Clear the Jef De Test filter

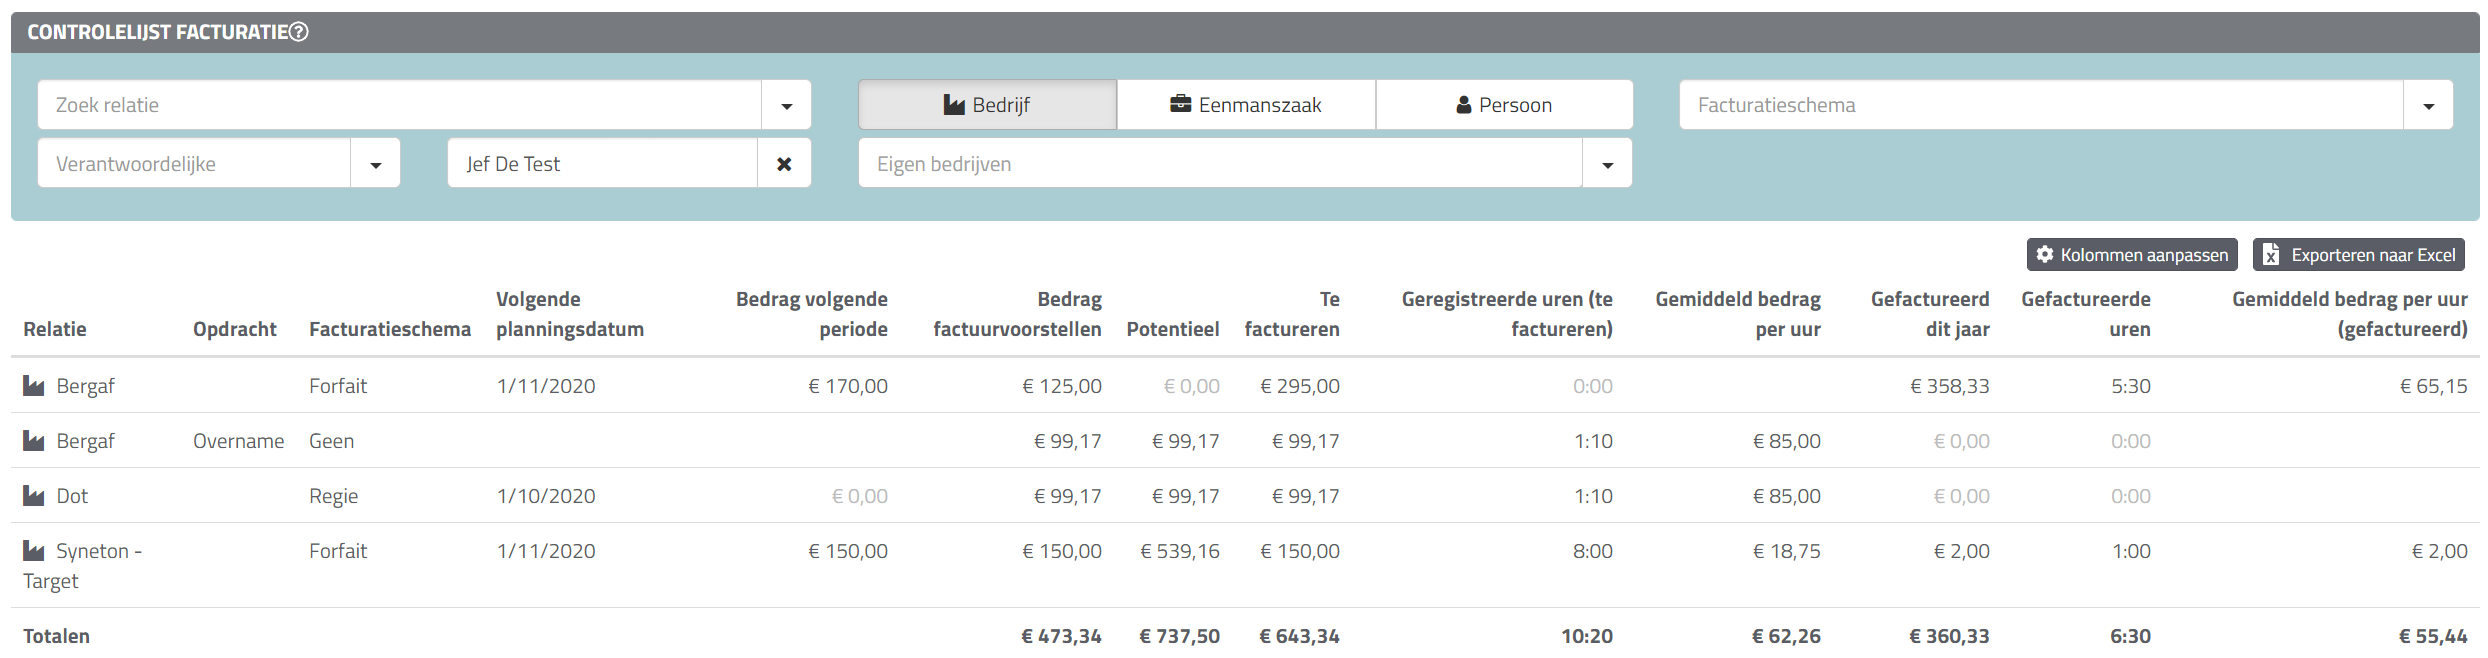pos(784,164)
